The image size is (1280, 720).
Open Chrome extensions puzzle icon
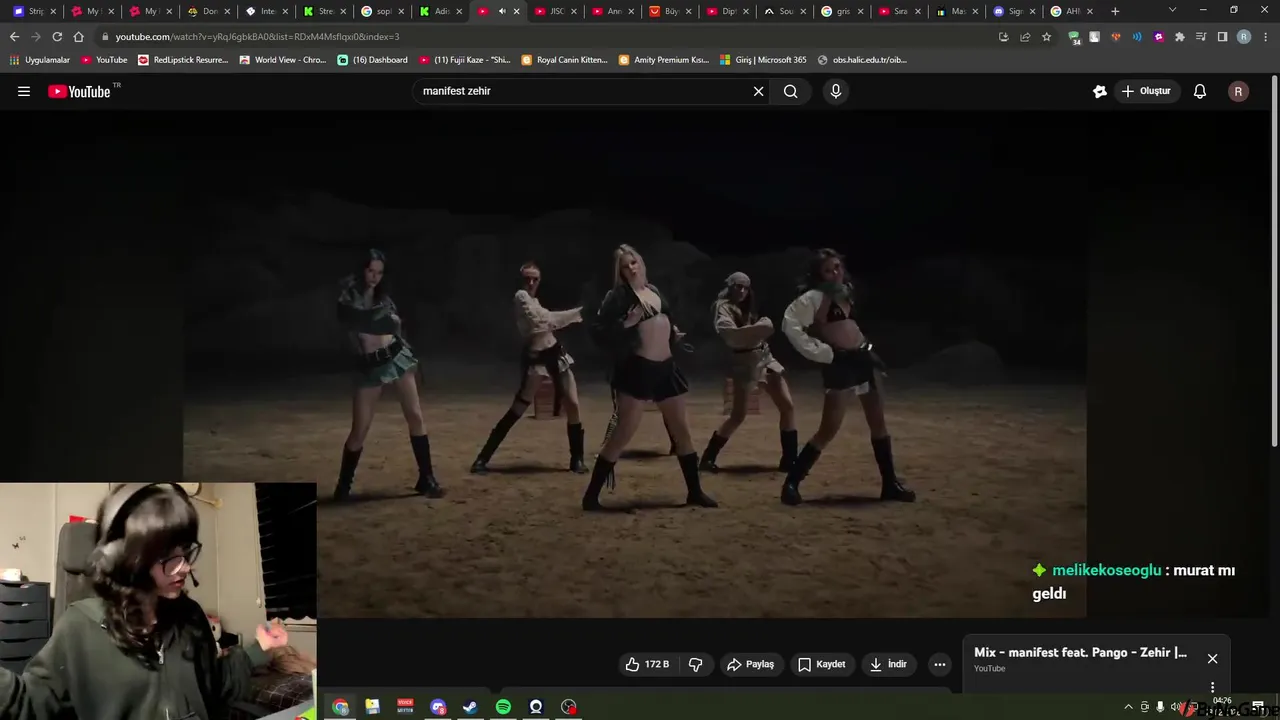[1180, 37]
